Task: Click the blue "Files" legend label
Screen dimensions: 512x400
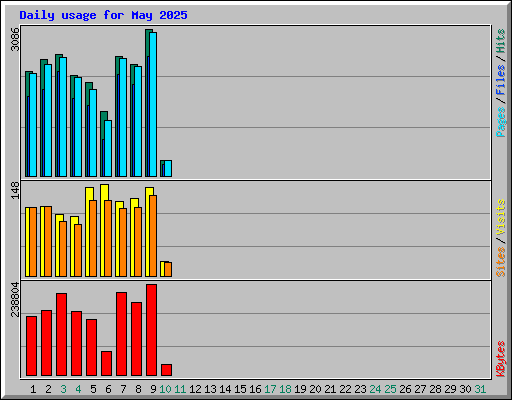Action: (x=501, y=80)
